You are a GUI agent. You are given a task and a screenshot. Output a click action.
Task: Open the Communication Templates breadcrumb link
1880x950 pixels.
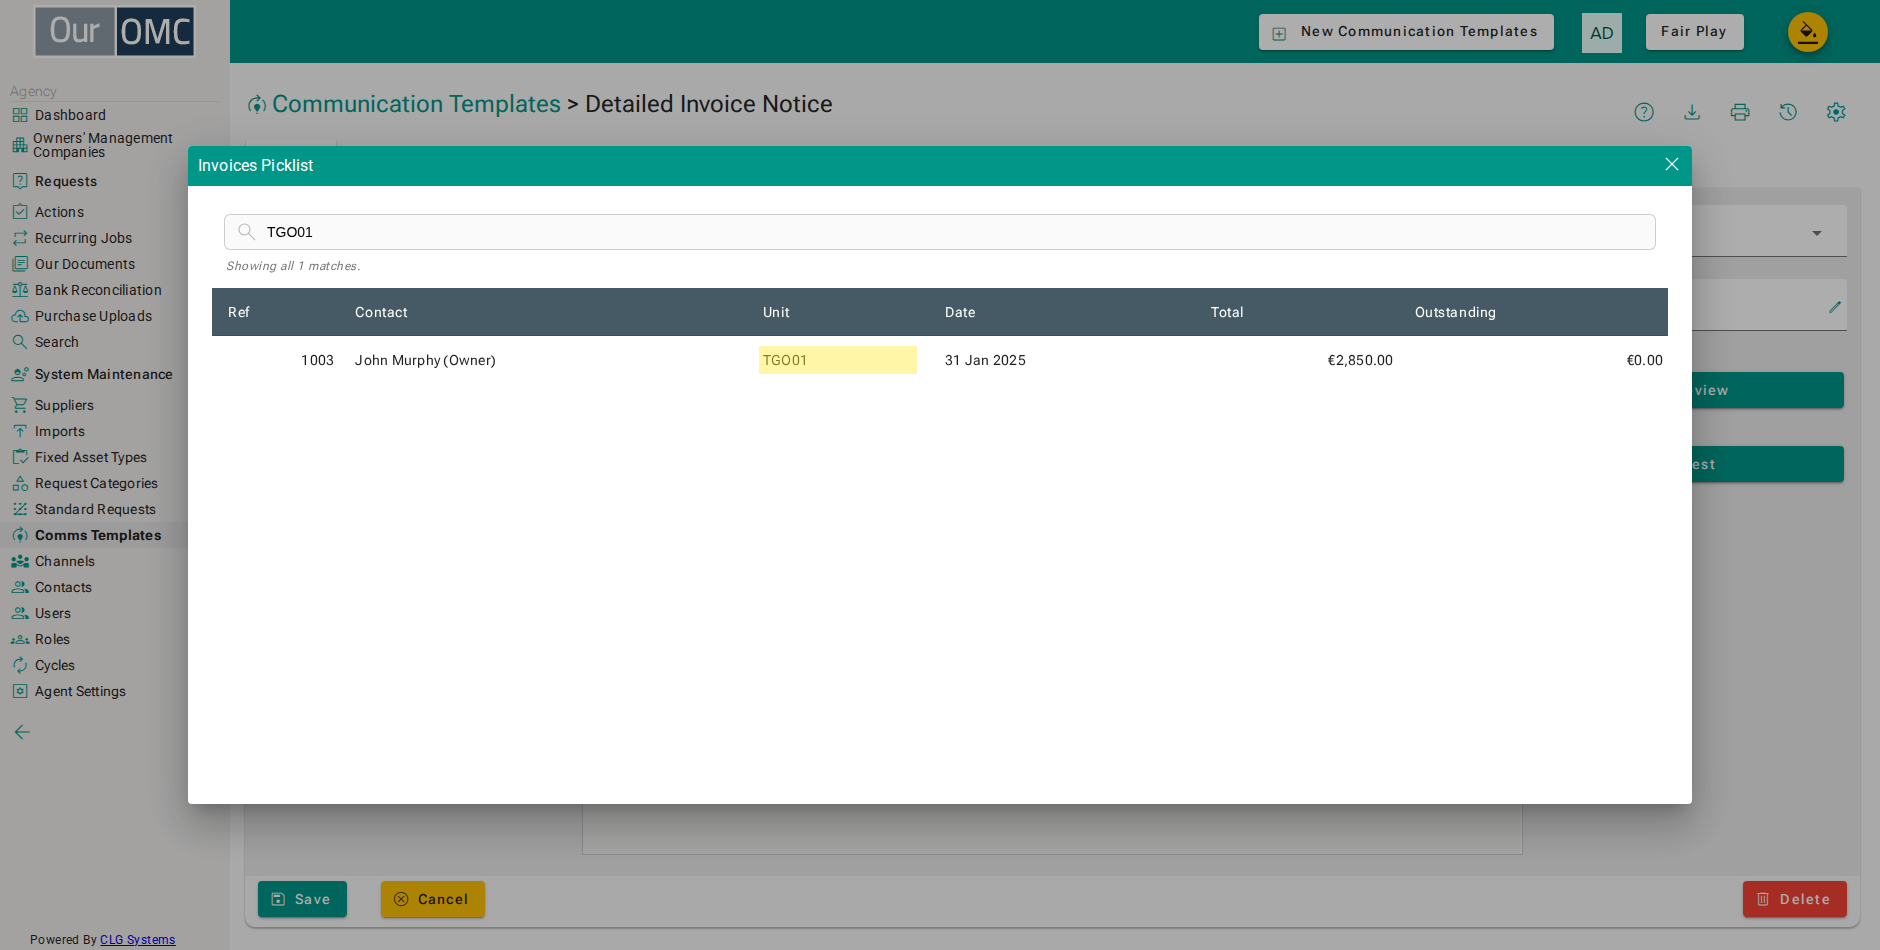(416, 104)
